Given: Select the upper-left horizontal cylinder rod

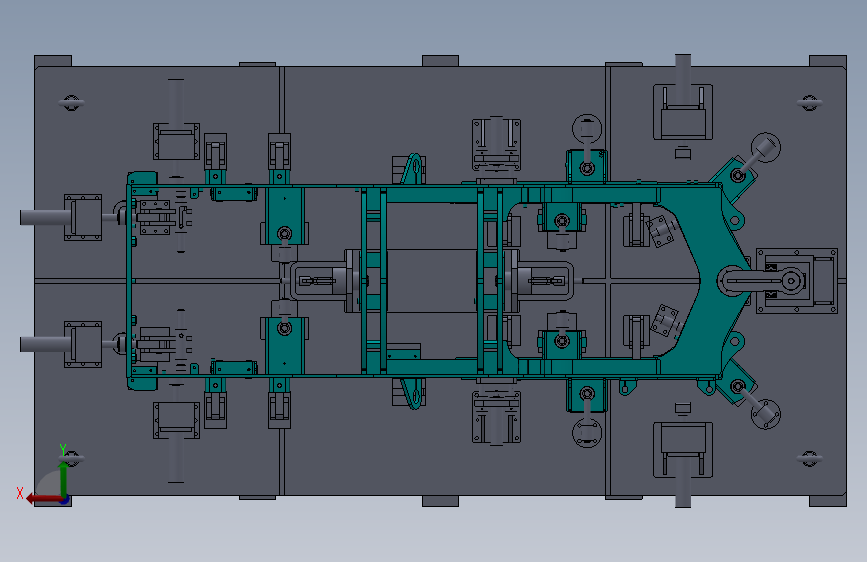Looking at the screenshot, I should pos(46,217).
